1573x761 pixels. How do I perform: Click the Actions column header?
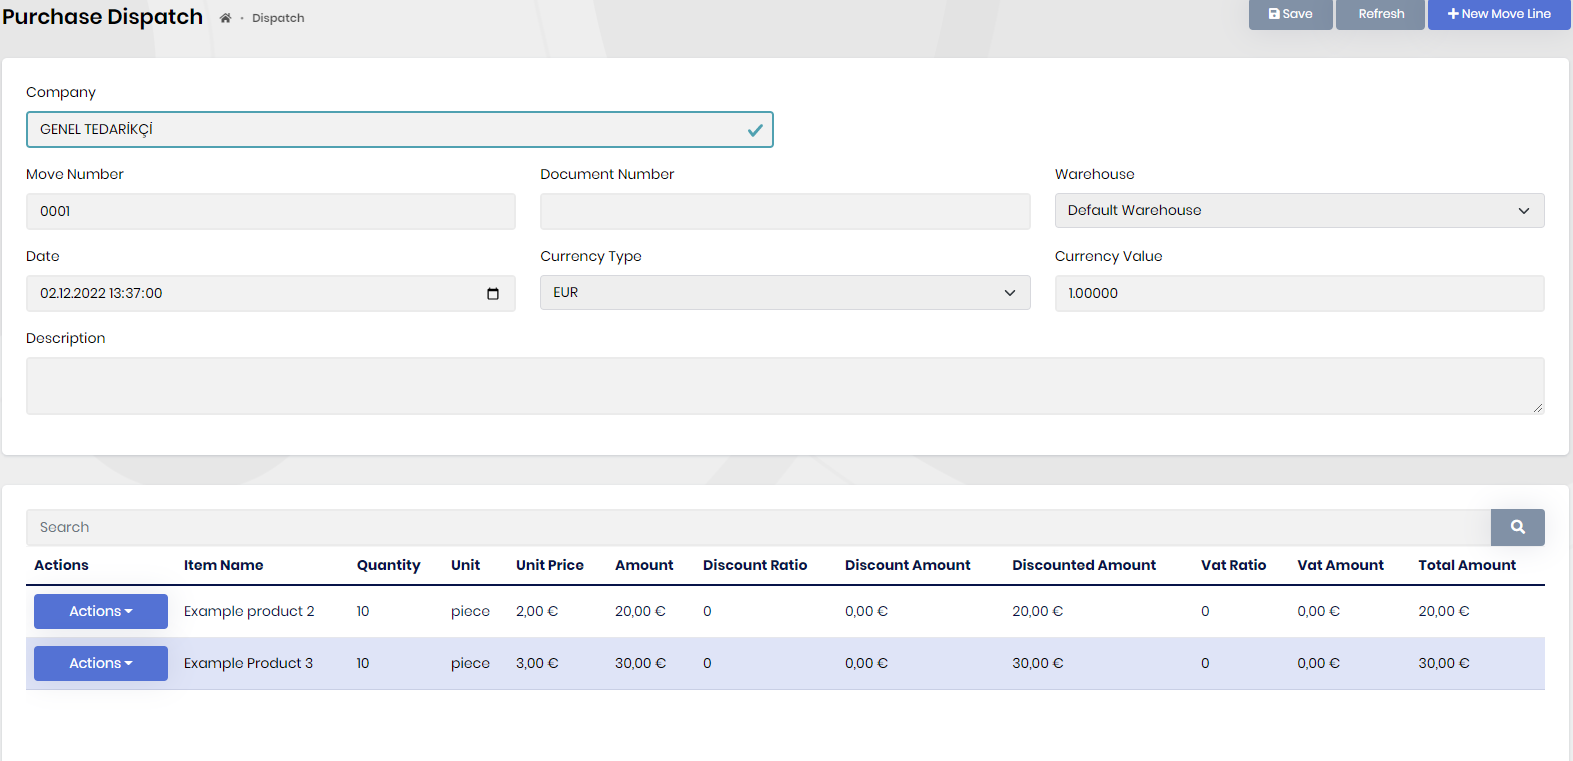point(61,565)
